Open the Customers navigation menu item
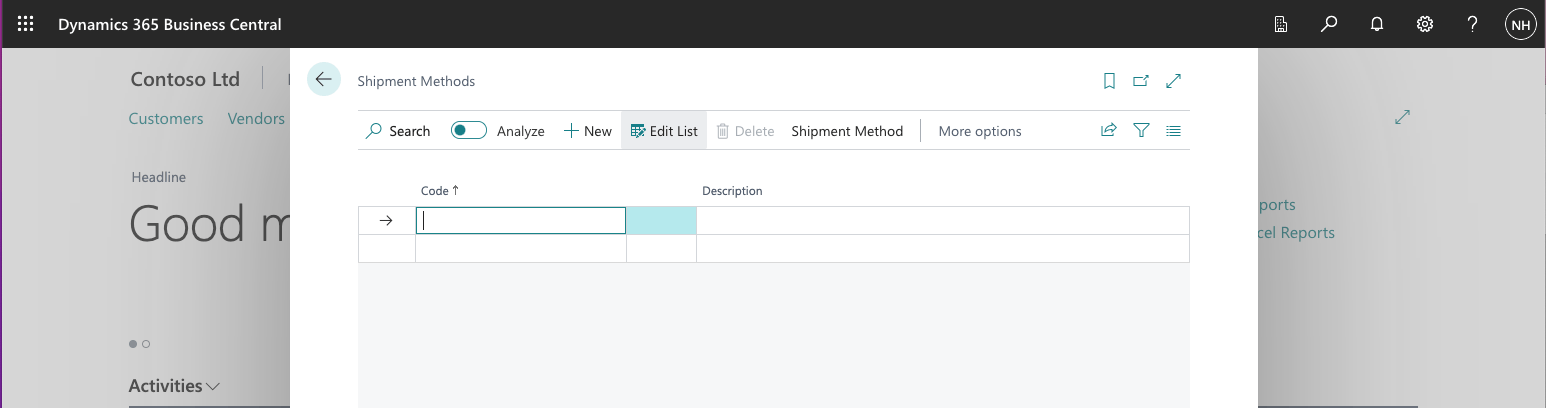1546x408 pixels. click(166, 118)
